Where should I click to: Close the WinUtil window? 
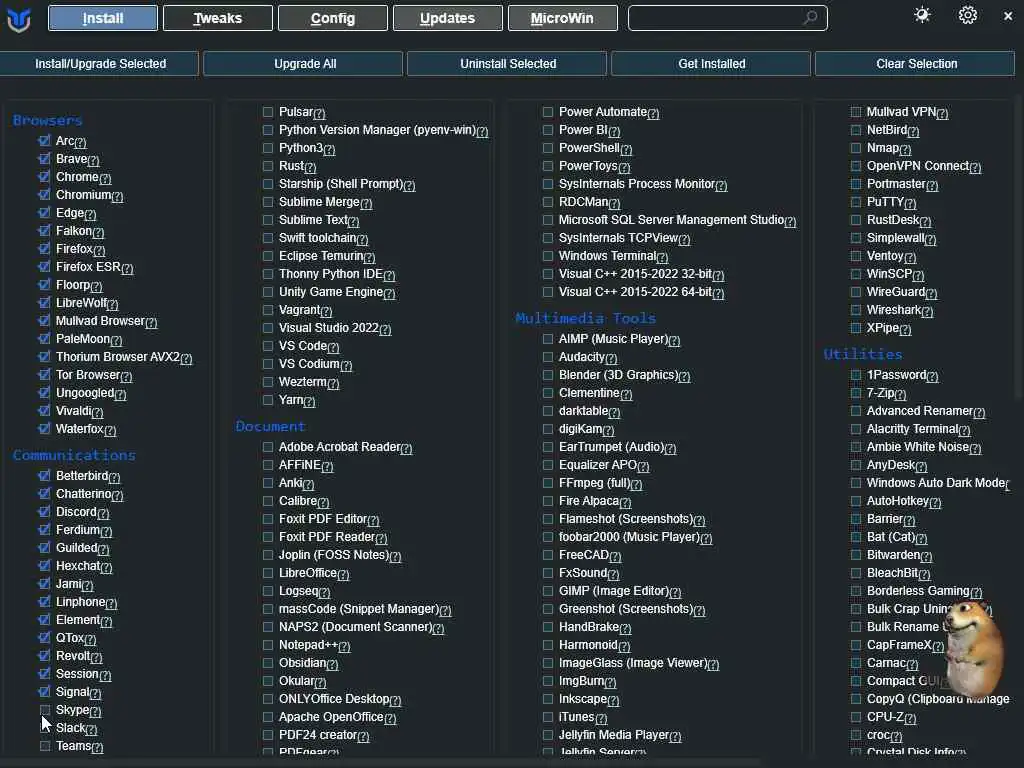[x=1008, y=16]
